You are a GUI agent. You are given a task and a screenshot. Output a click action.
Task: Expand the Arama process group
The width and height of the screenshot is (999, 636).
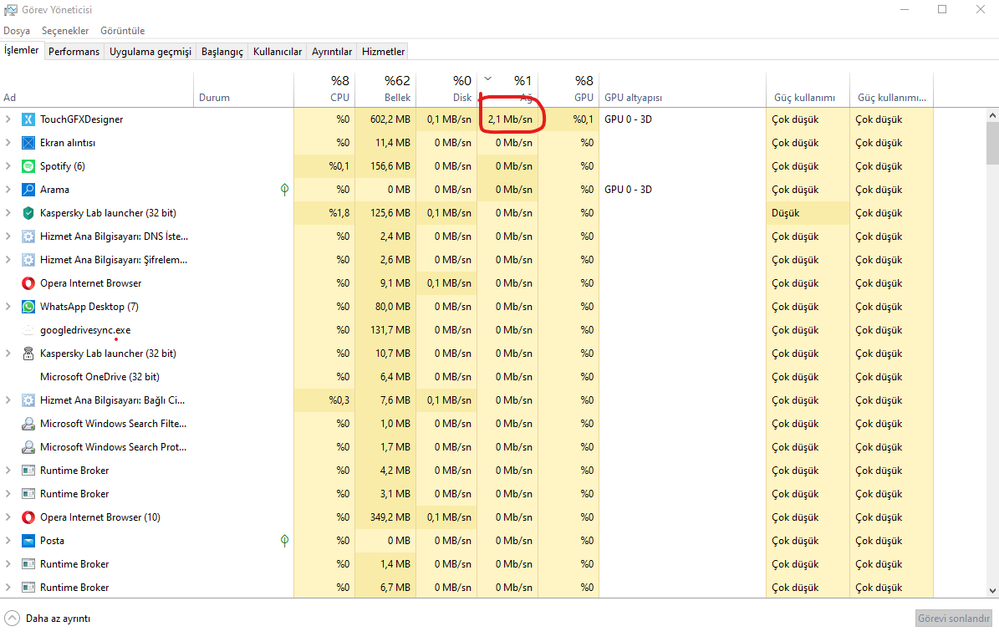8,189
